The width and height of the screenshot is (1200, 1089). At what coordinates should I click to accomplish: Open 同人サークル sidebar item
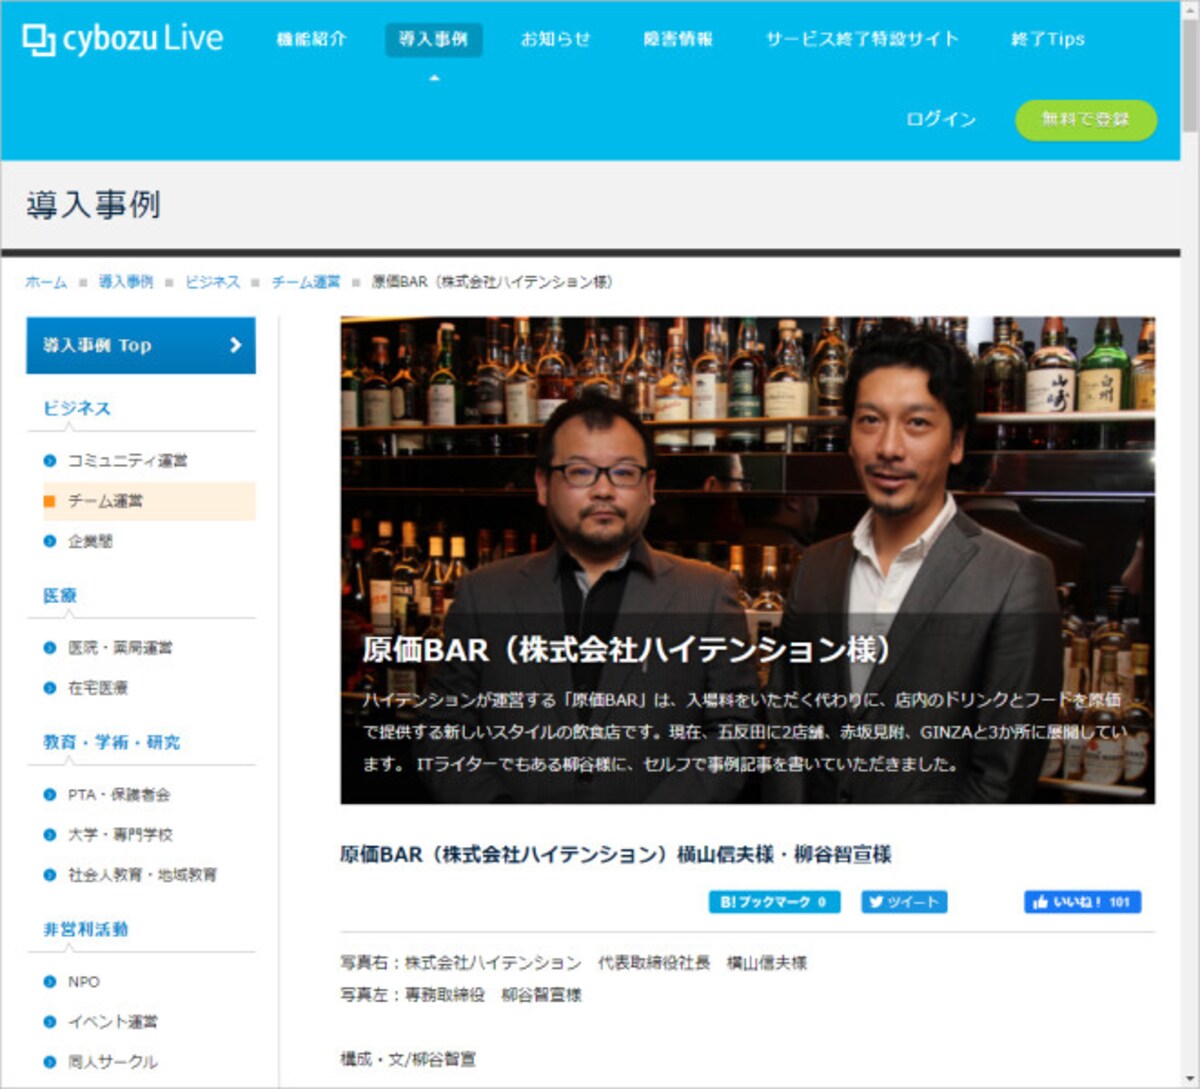point(113,1062)
